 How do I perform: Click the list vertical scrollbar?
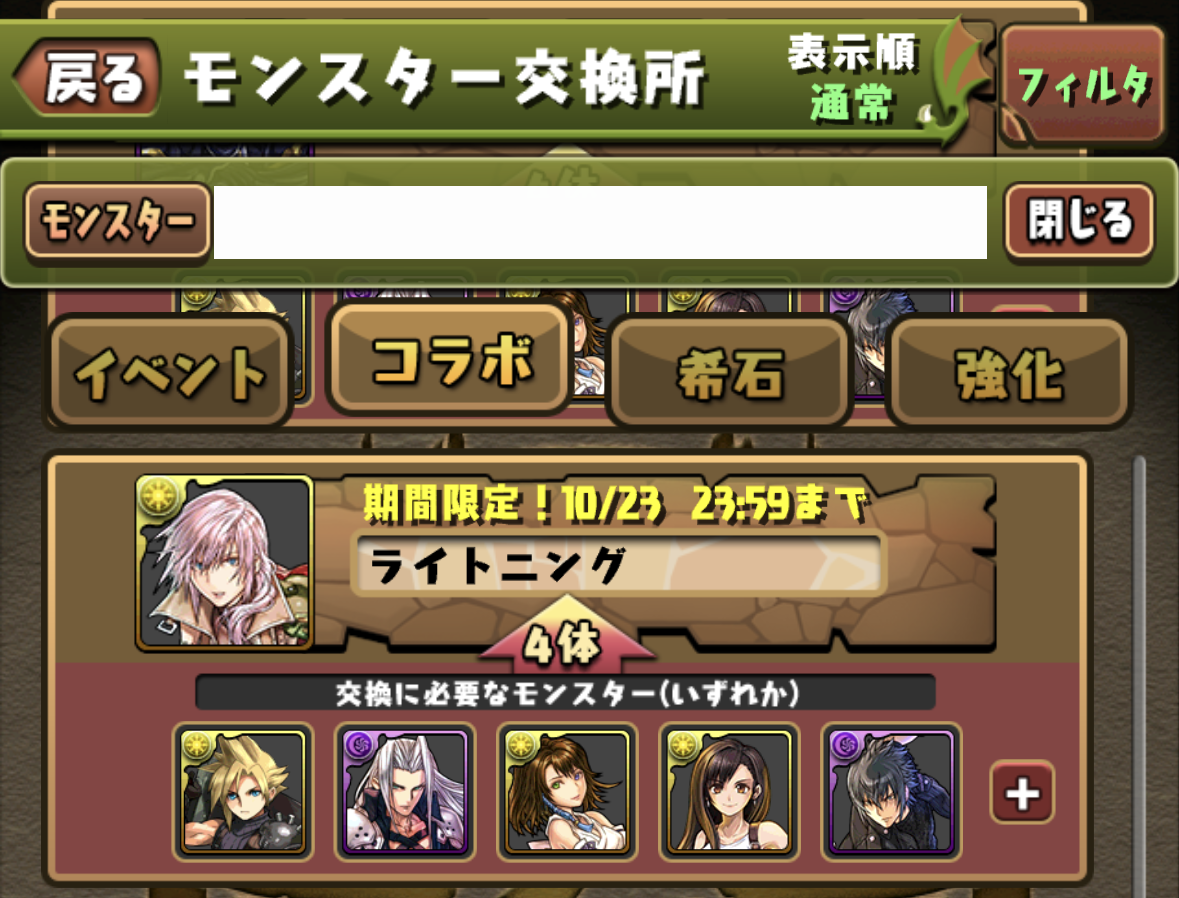click(x=1140, y=675)
